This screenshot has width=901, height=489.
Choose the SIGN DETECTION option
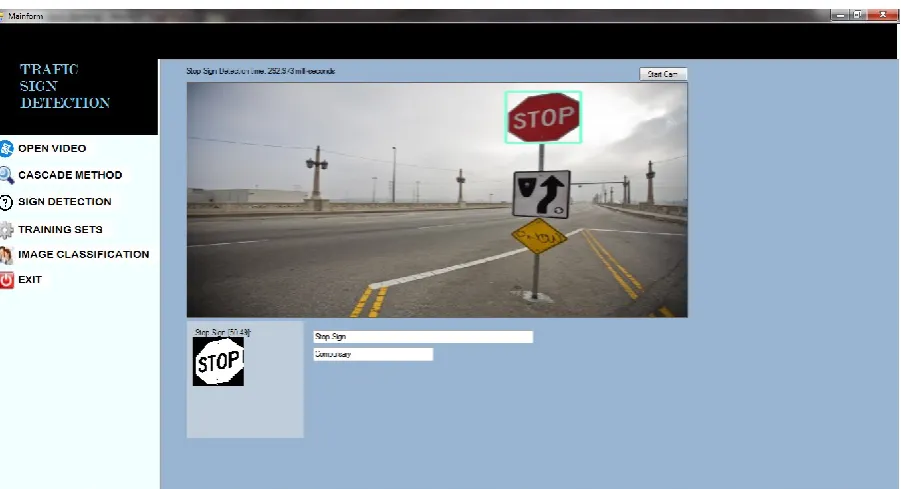tap(65, 202)
